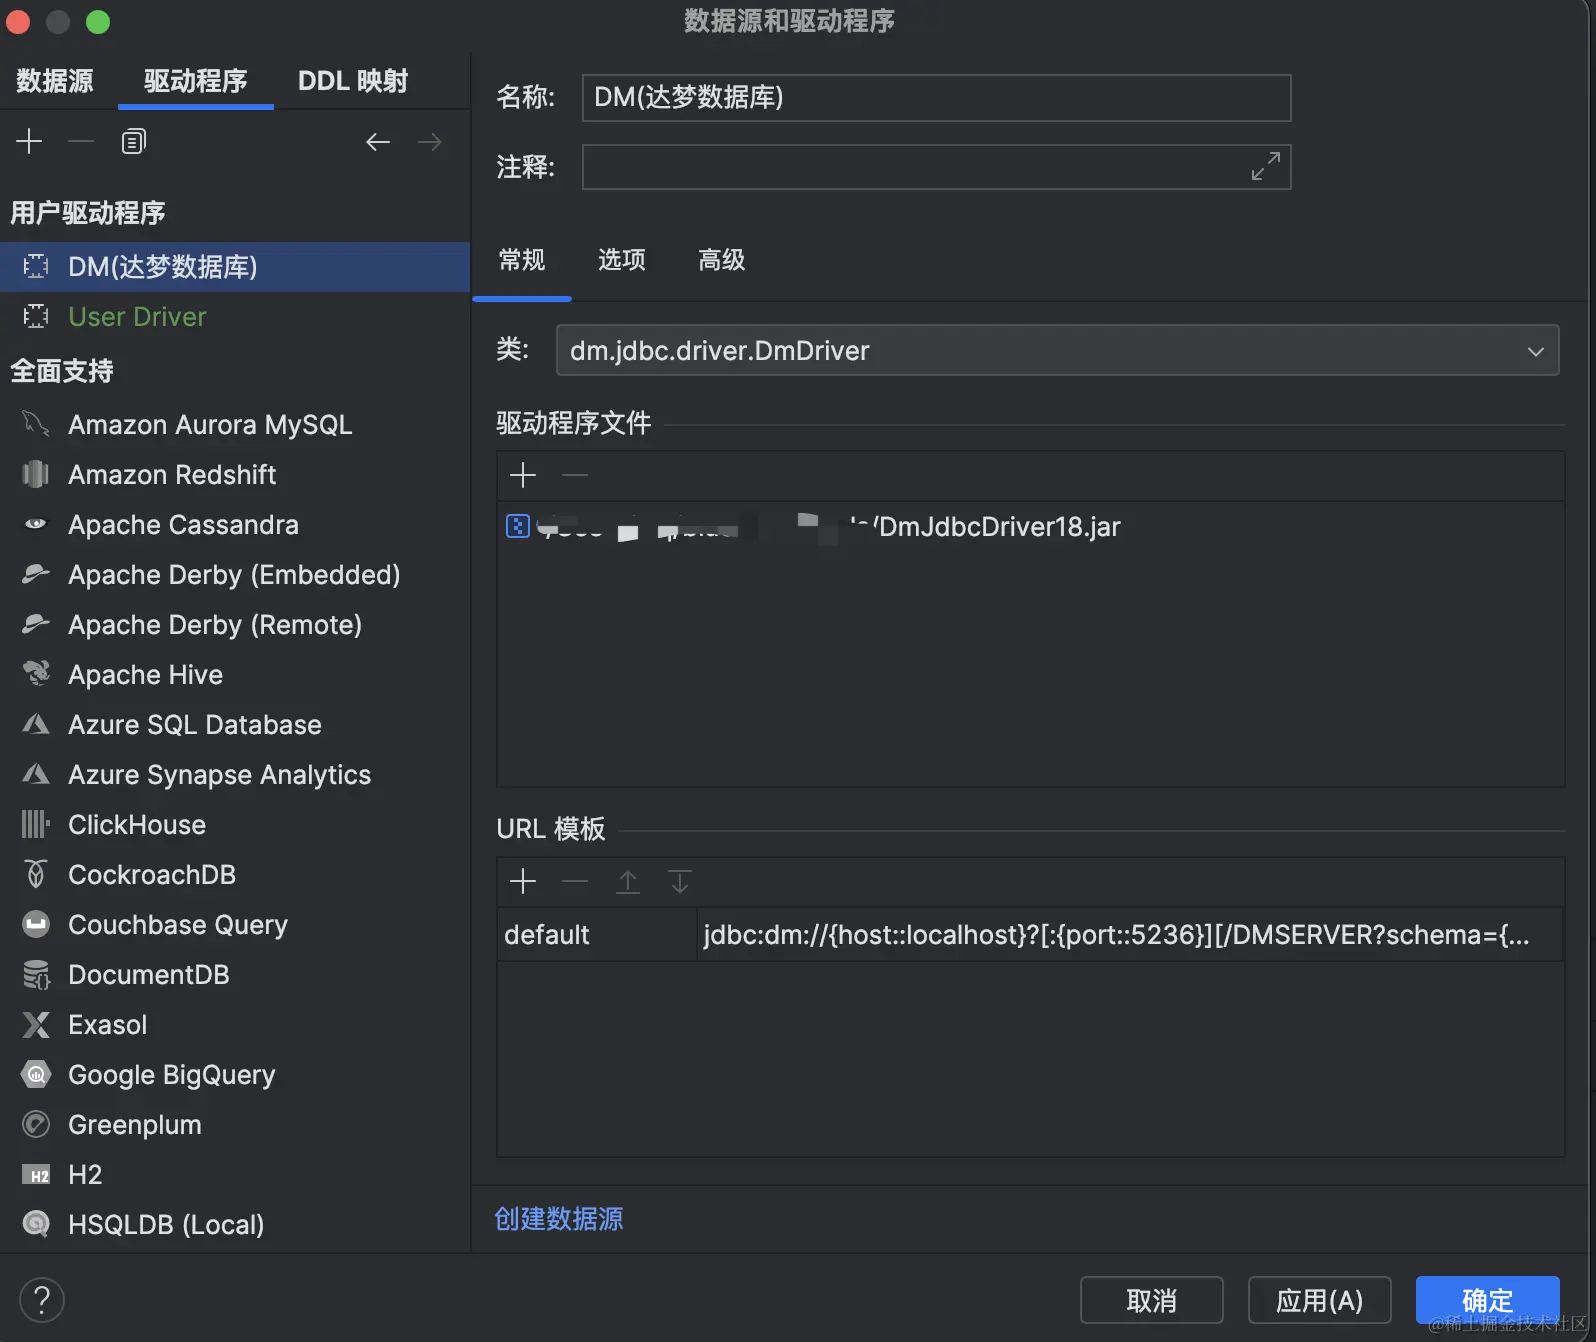Screen dimensions: 1596x1342
Task: Duplicate the selected driver using the copy icon
Action: coord(133,142)
